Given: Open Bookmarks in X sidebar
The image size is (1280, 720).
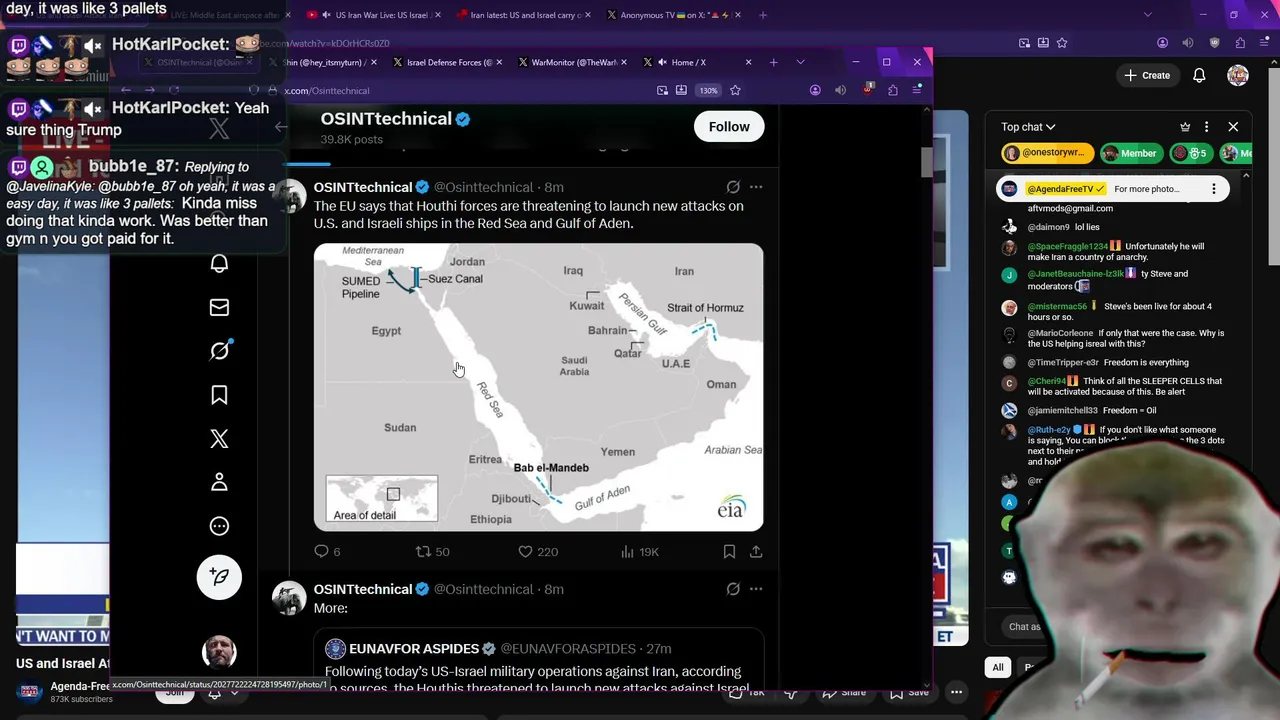Looking at the screenshot, I should pyautogui.click(x=219, y=395).
